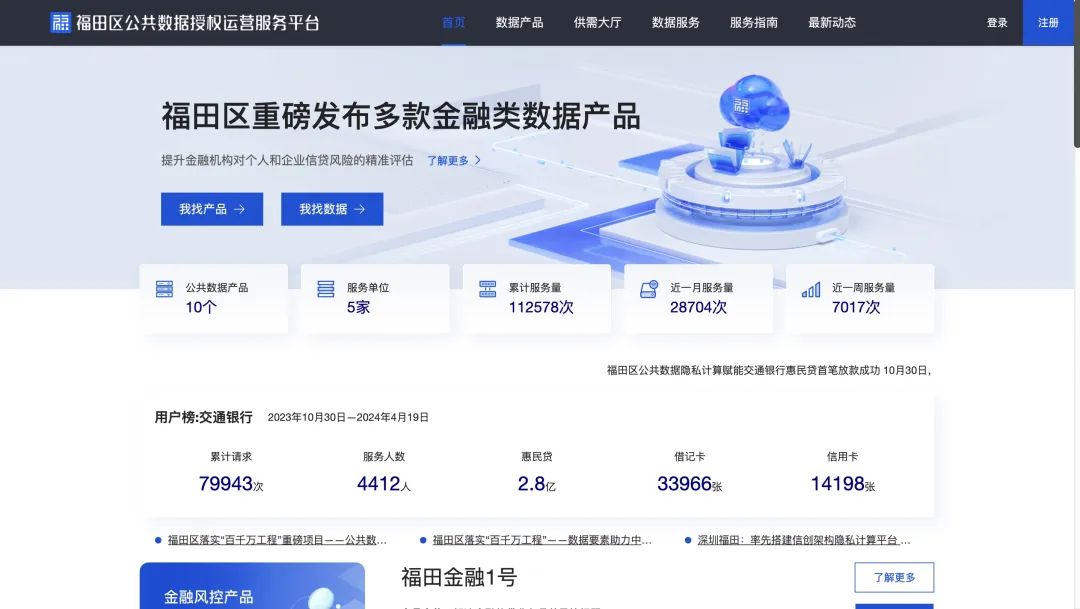
Task: Click the 登录 link in header
Action: (x=997, y=23)
